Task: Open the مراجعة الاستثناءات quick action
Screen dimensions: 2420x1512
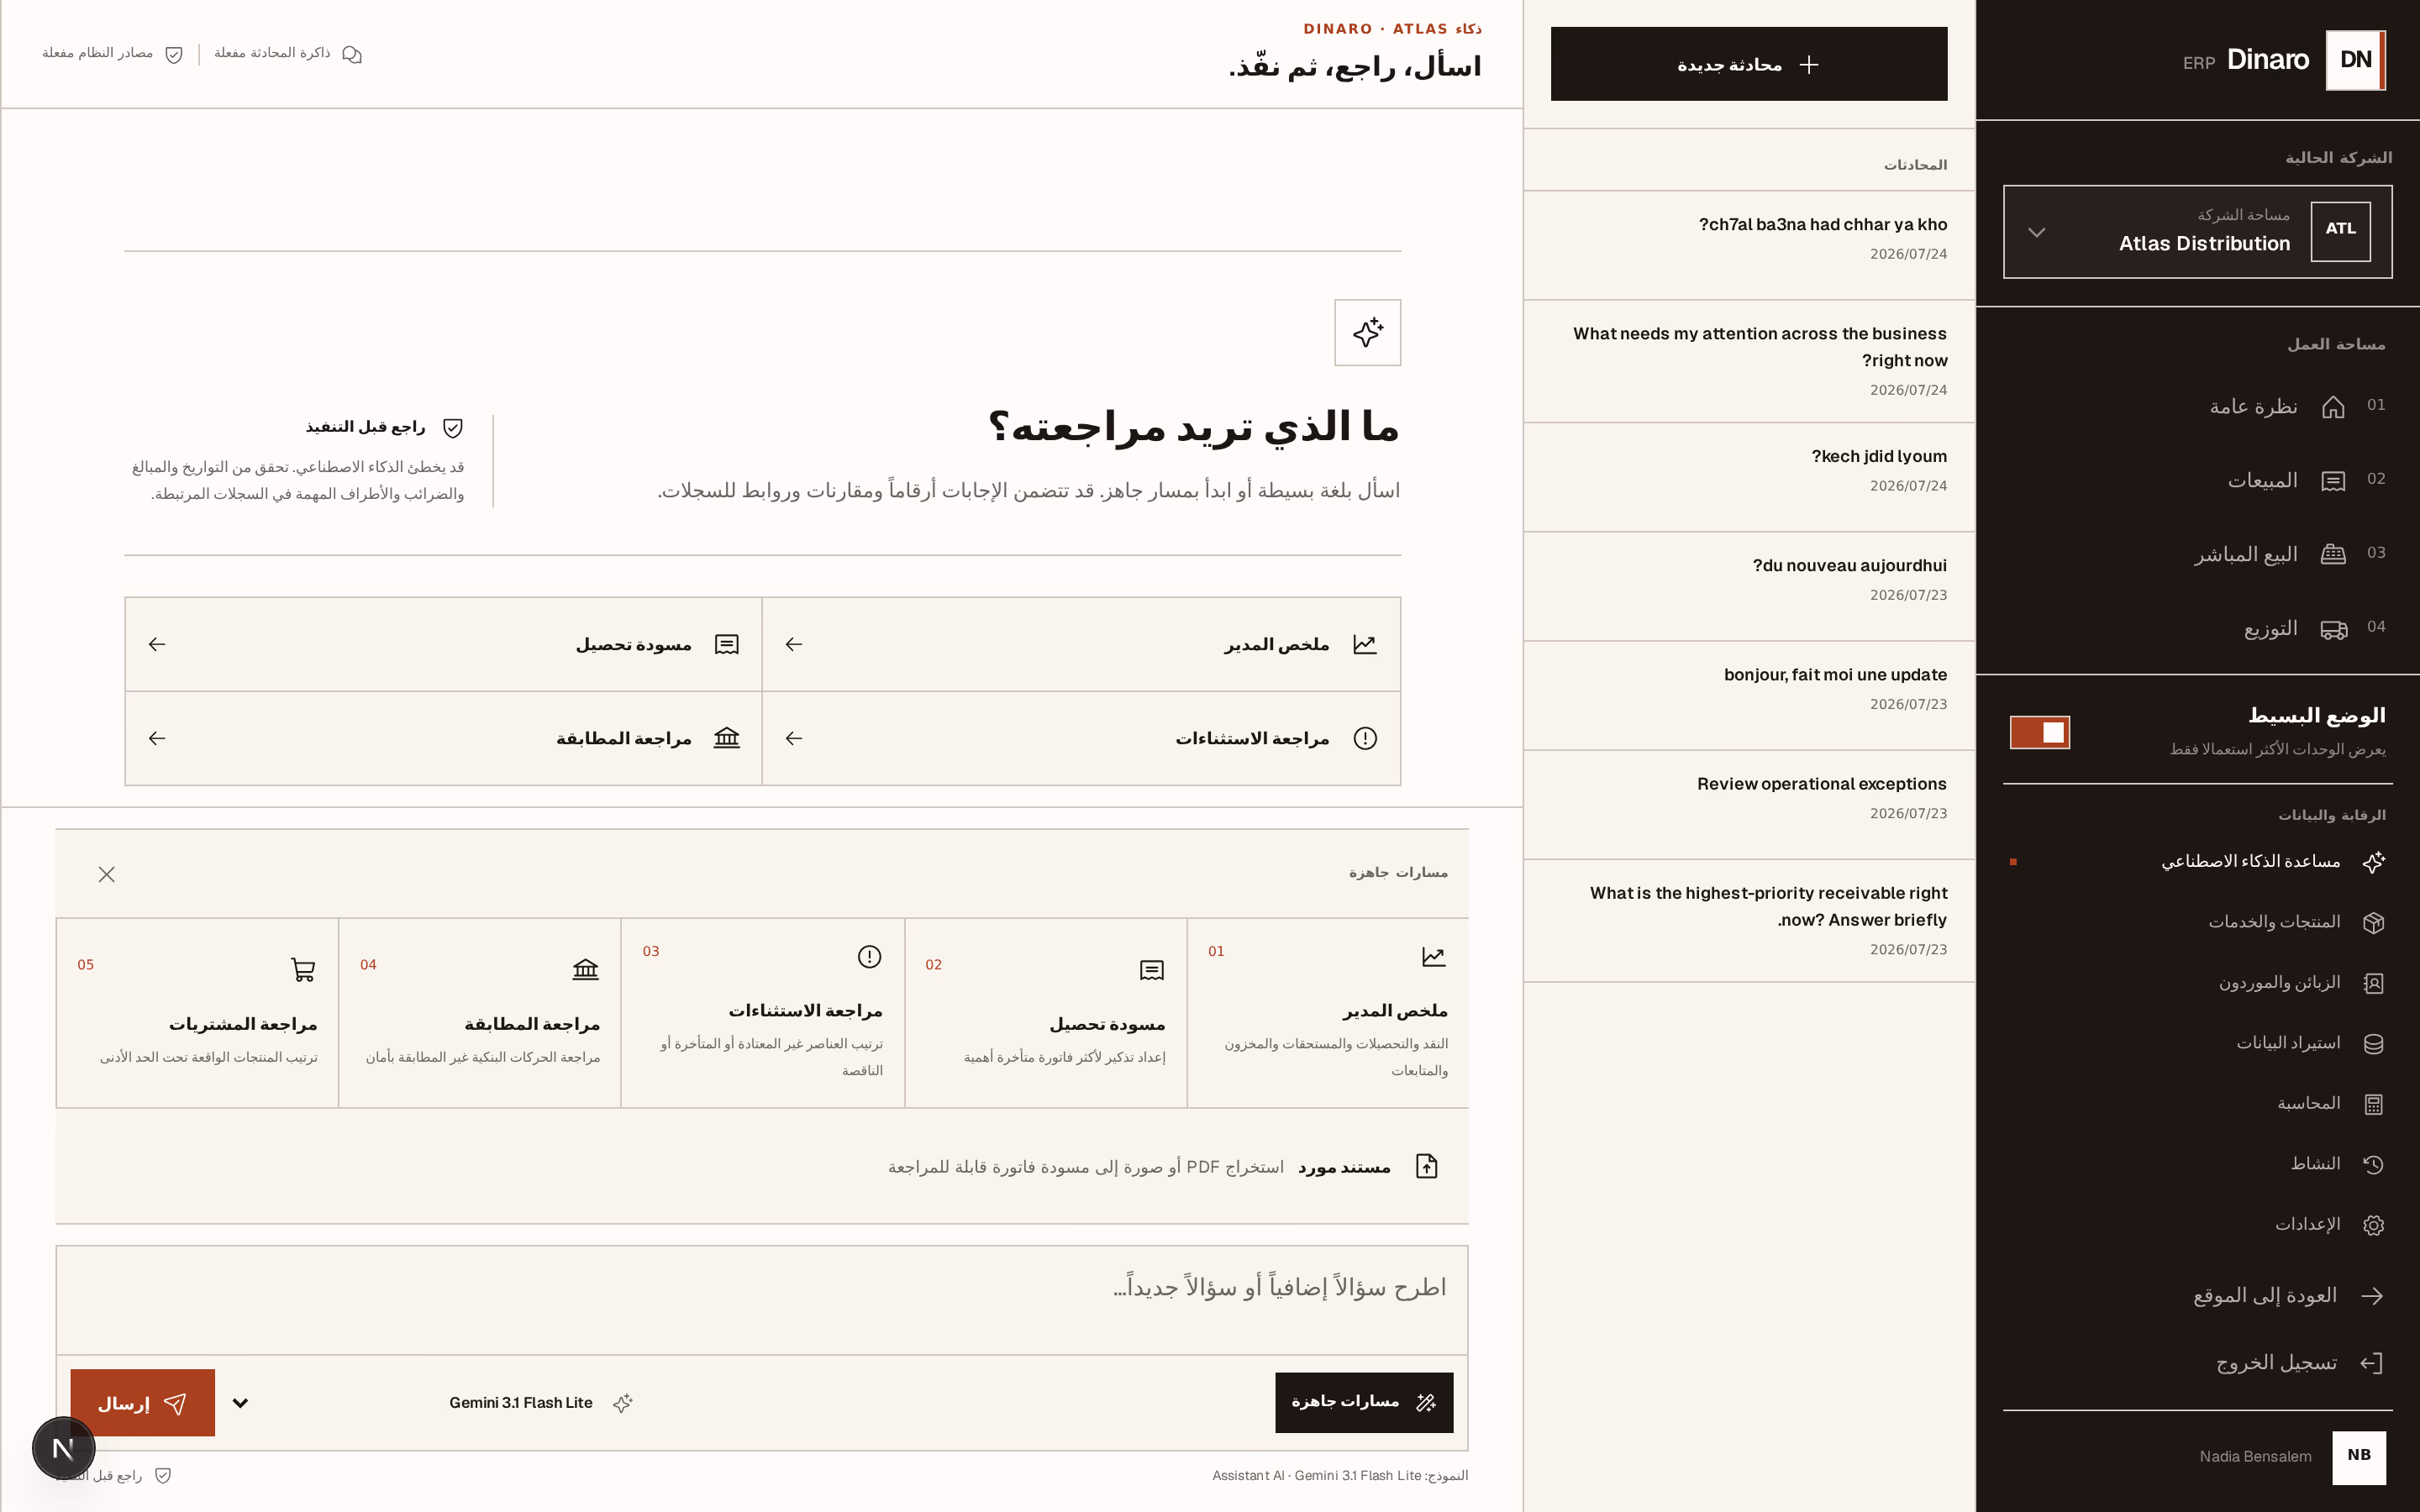Action: (x=1081, y=738)
